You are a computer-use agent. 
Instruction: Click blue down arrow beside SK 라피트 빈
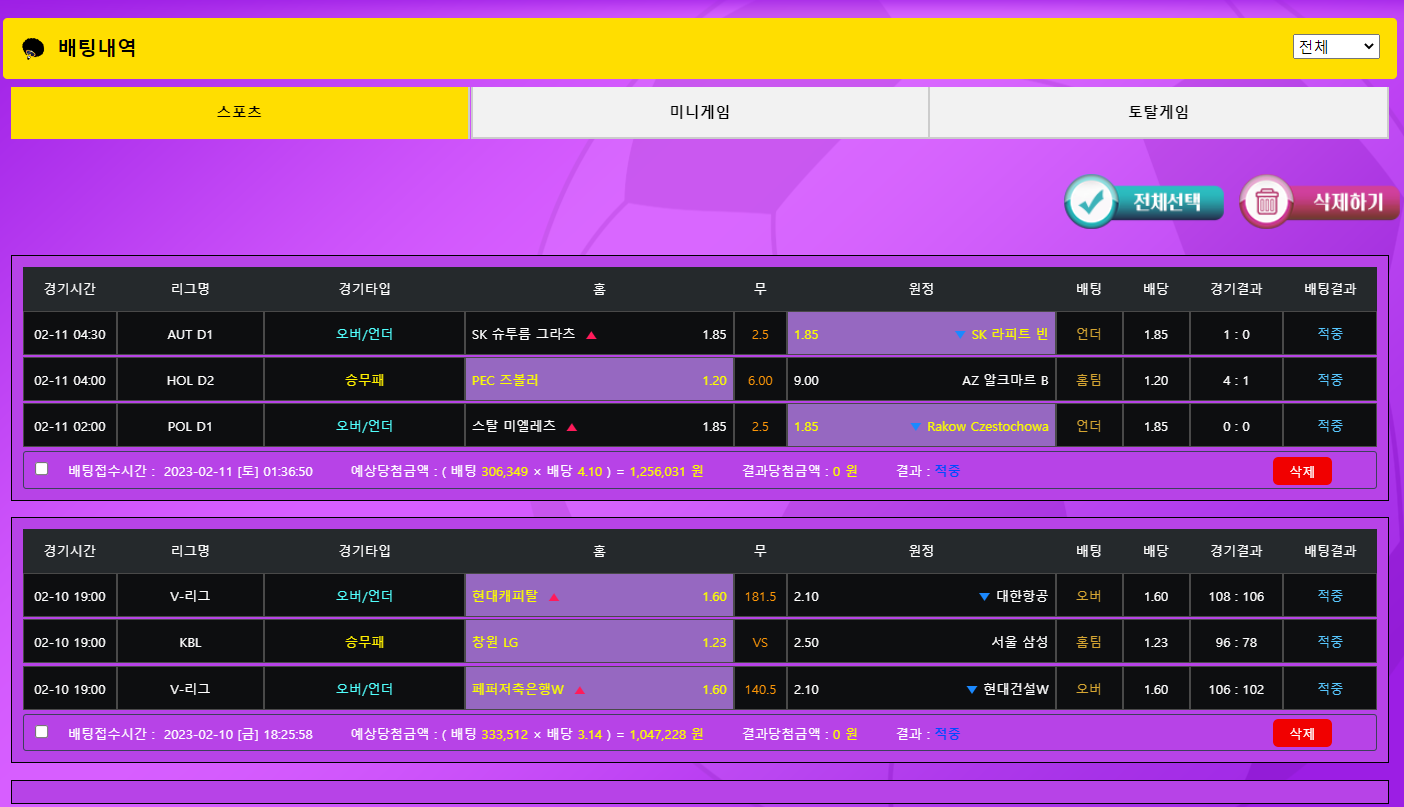[x=960, y=335]
